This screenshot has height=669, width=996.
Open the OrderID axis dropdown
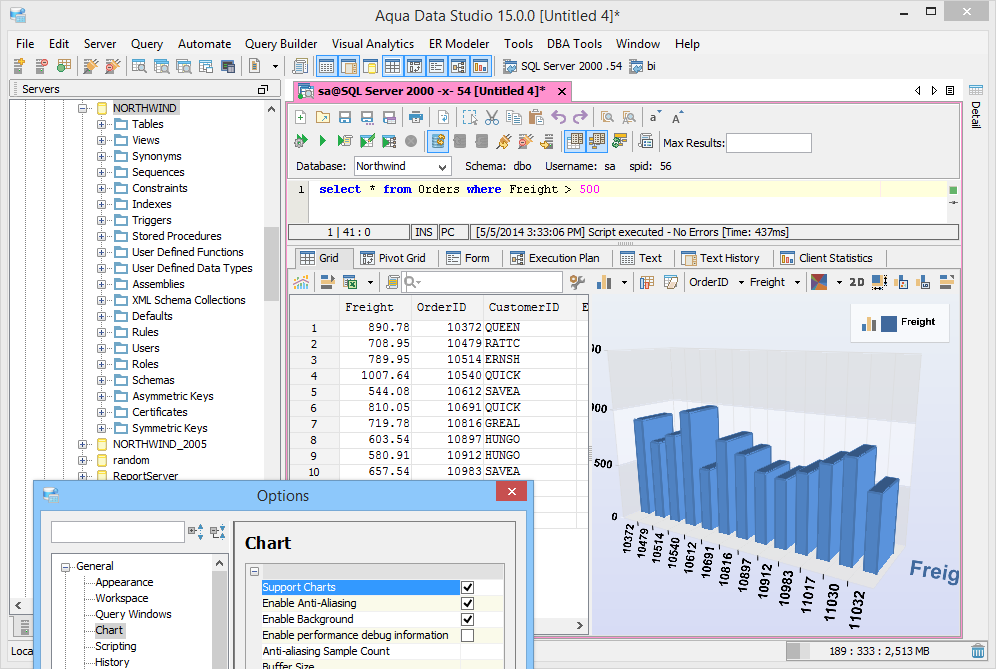coord(741,282)
